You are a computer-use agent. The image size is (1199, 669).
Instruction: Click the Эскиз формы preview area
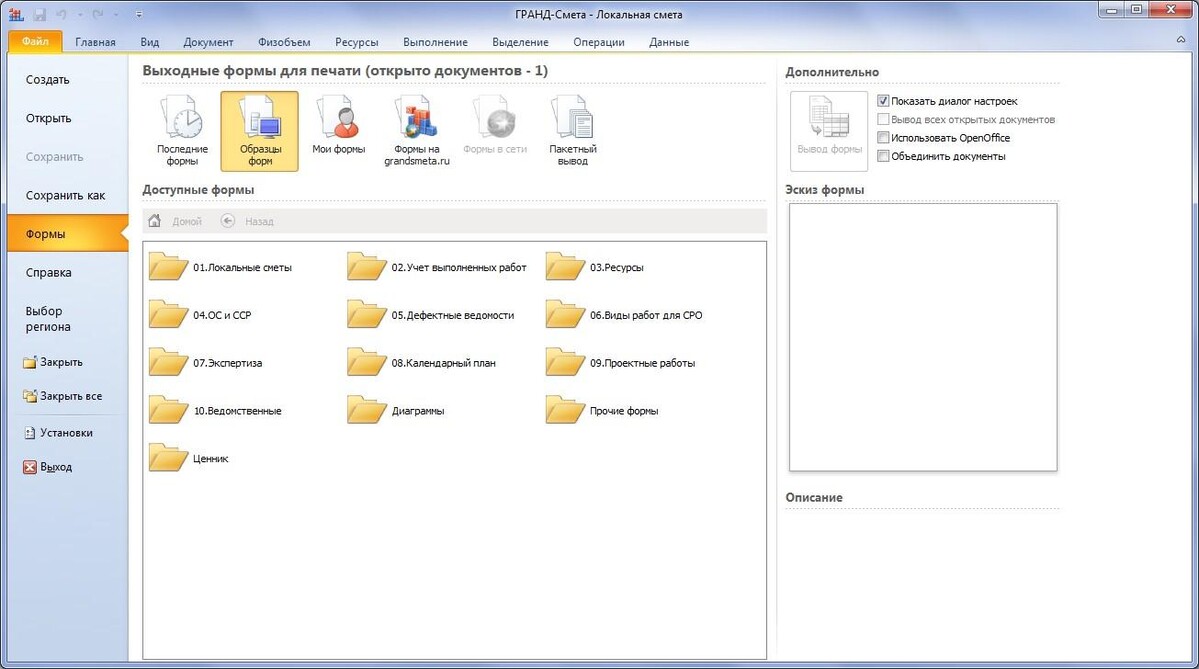(923, 337)
